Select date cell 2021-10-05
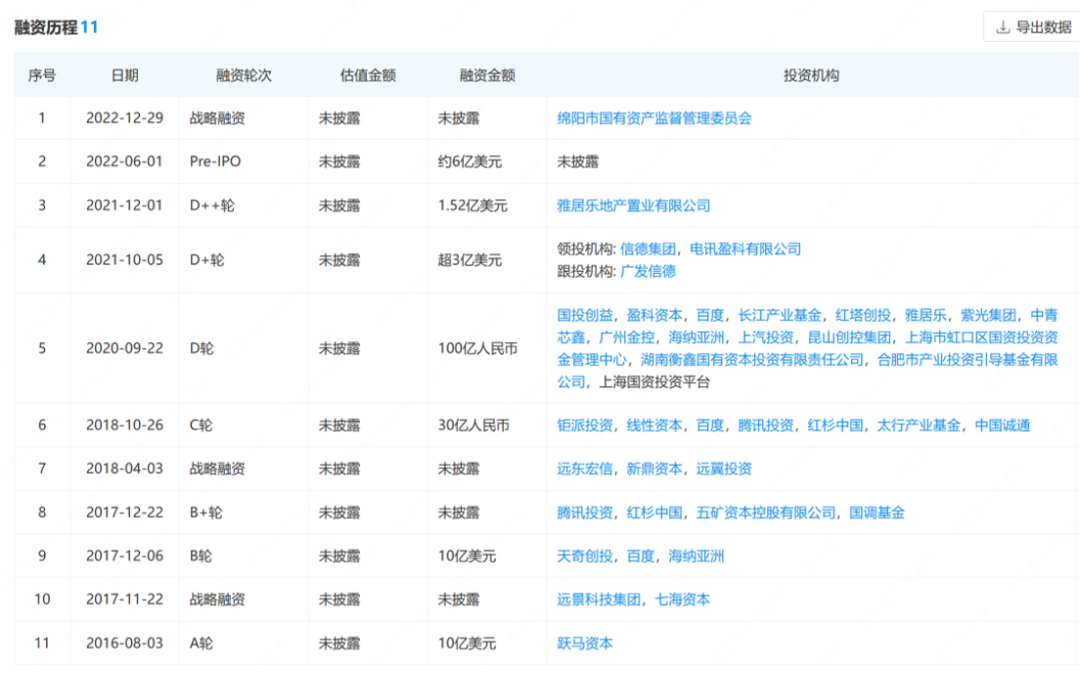The width and height of the screenshot is (1080, 673). 125,260
